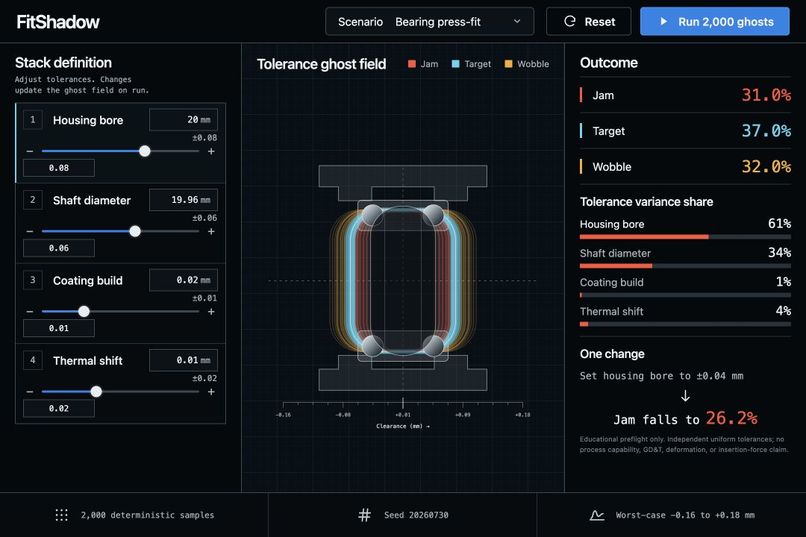Viewport: 806px width, 537px height.
Task: Edit Shaft diameter nominal 19.96 mm field
Action: pyautogui.click(x=184, y=200)
